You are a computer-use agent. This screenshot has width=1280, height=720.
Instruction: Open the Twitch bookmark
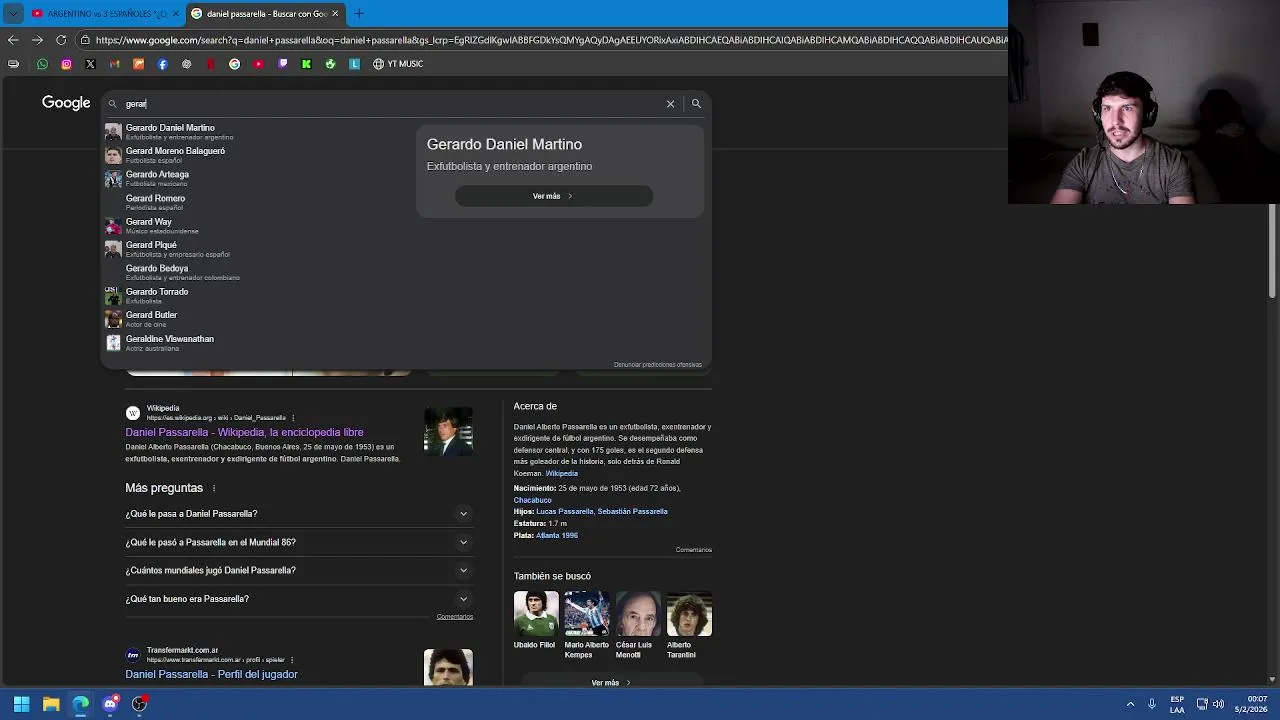tap(282, 64)
